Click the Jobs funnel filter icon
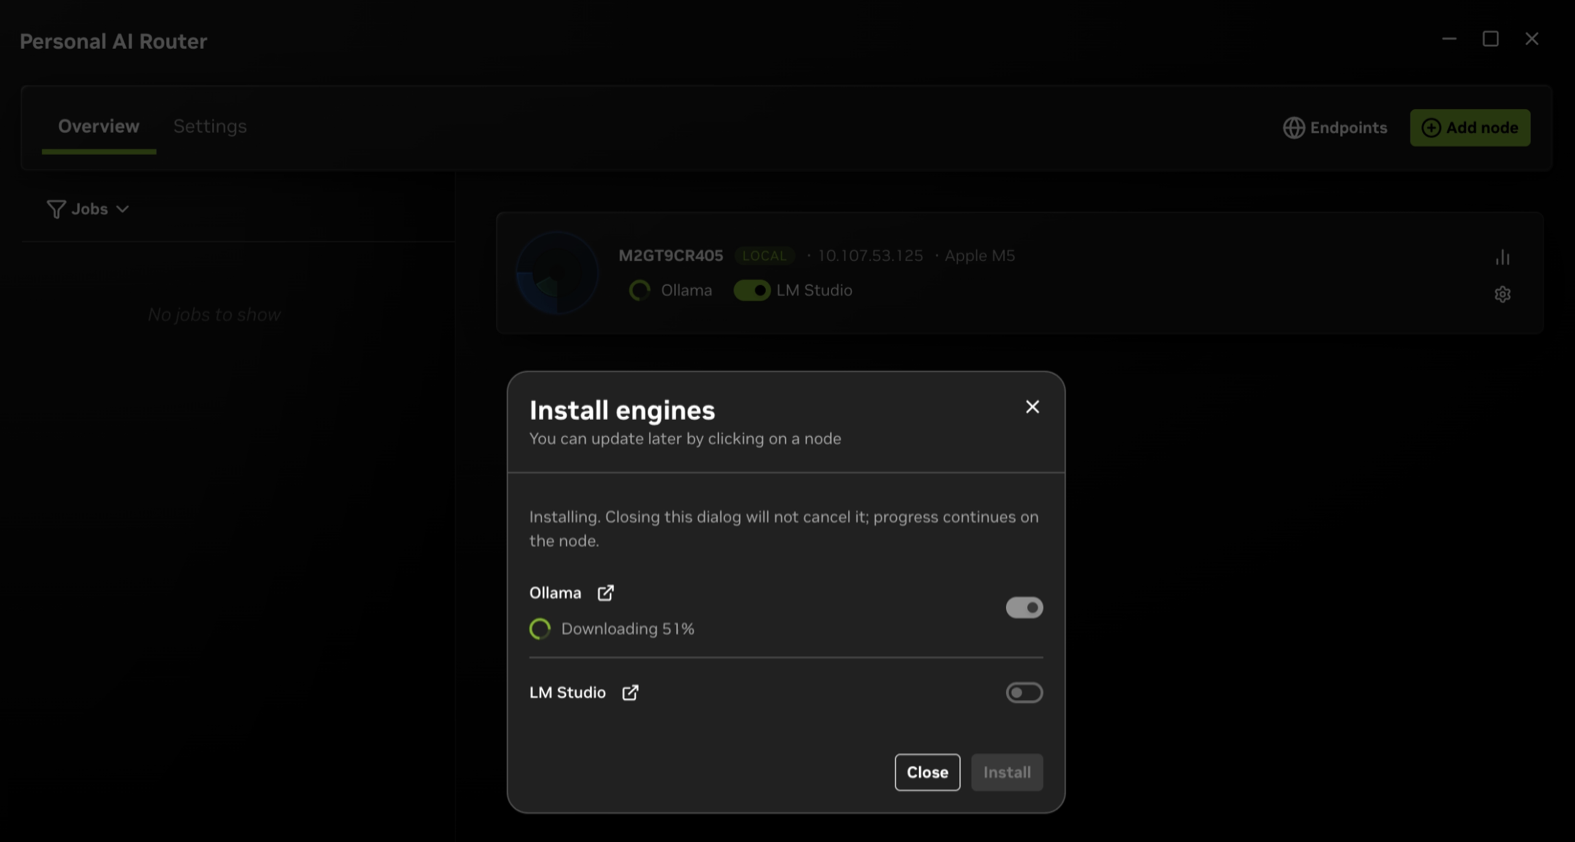 (56, 209)
